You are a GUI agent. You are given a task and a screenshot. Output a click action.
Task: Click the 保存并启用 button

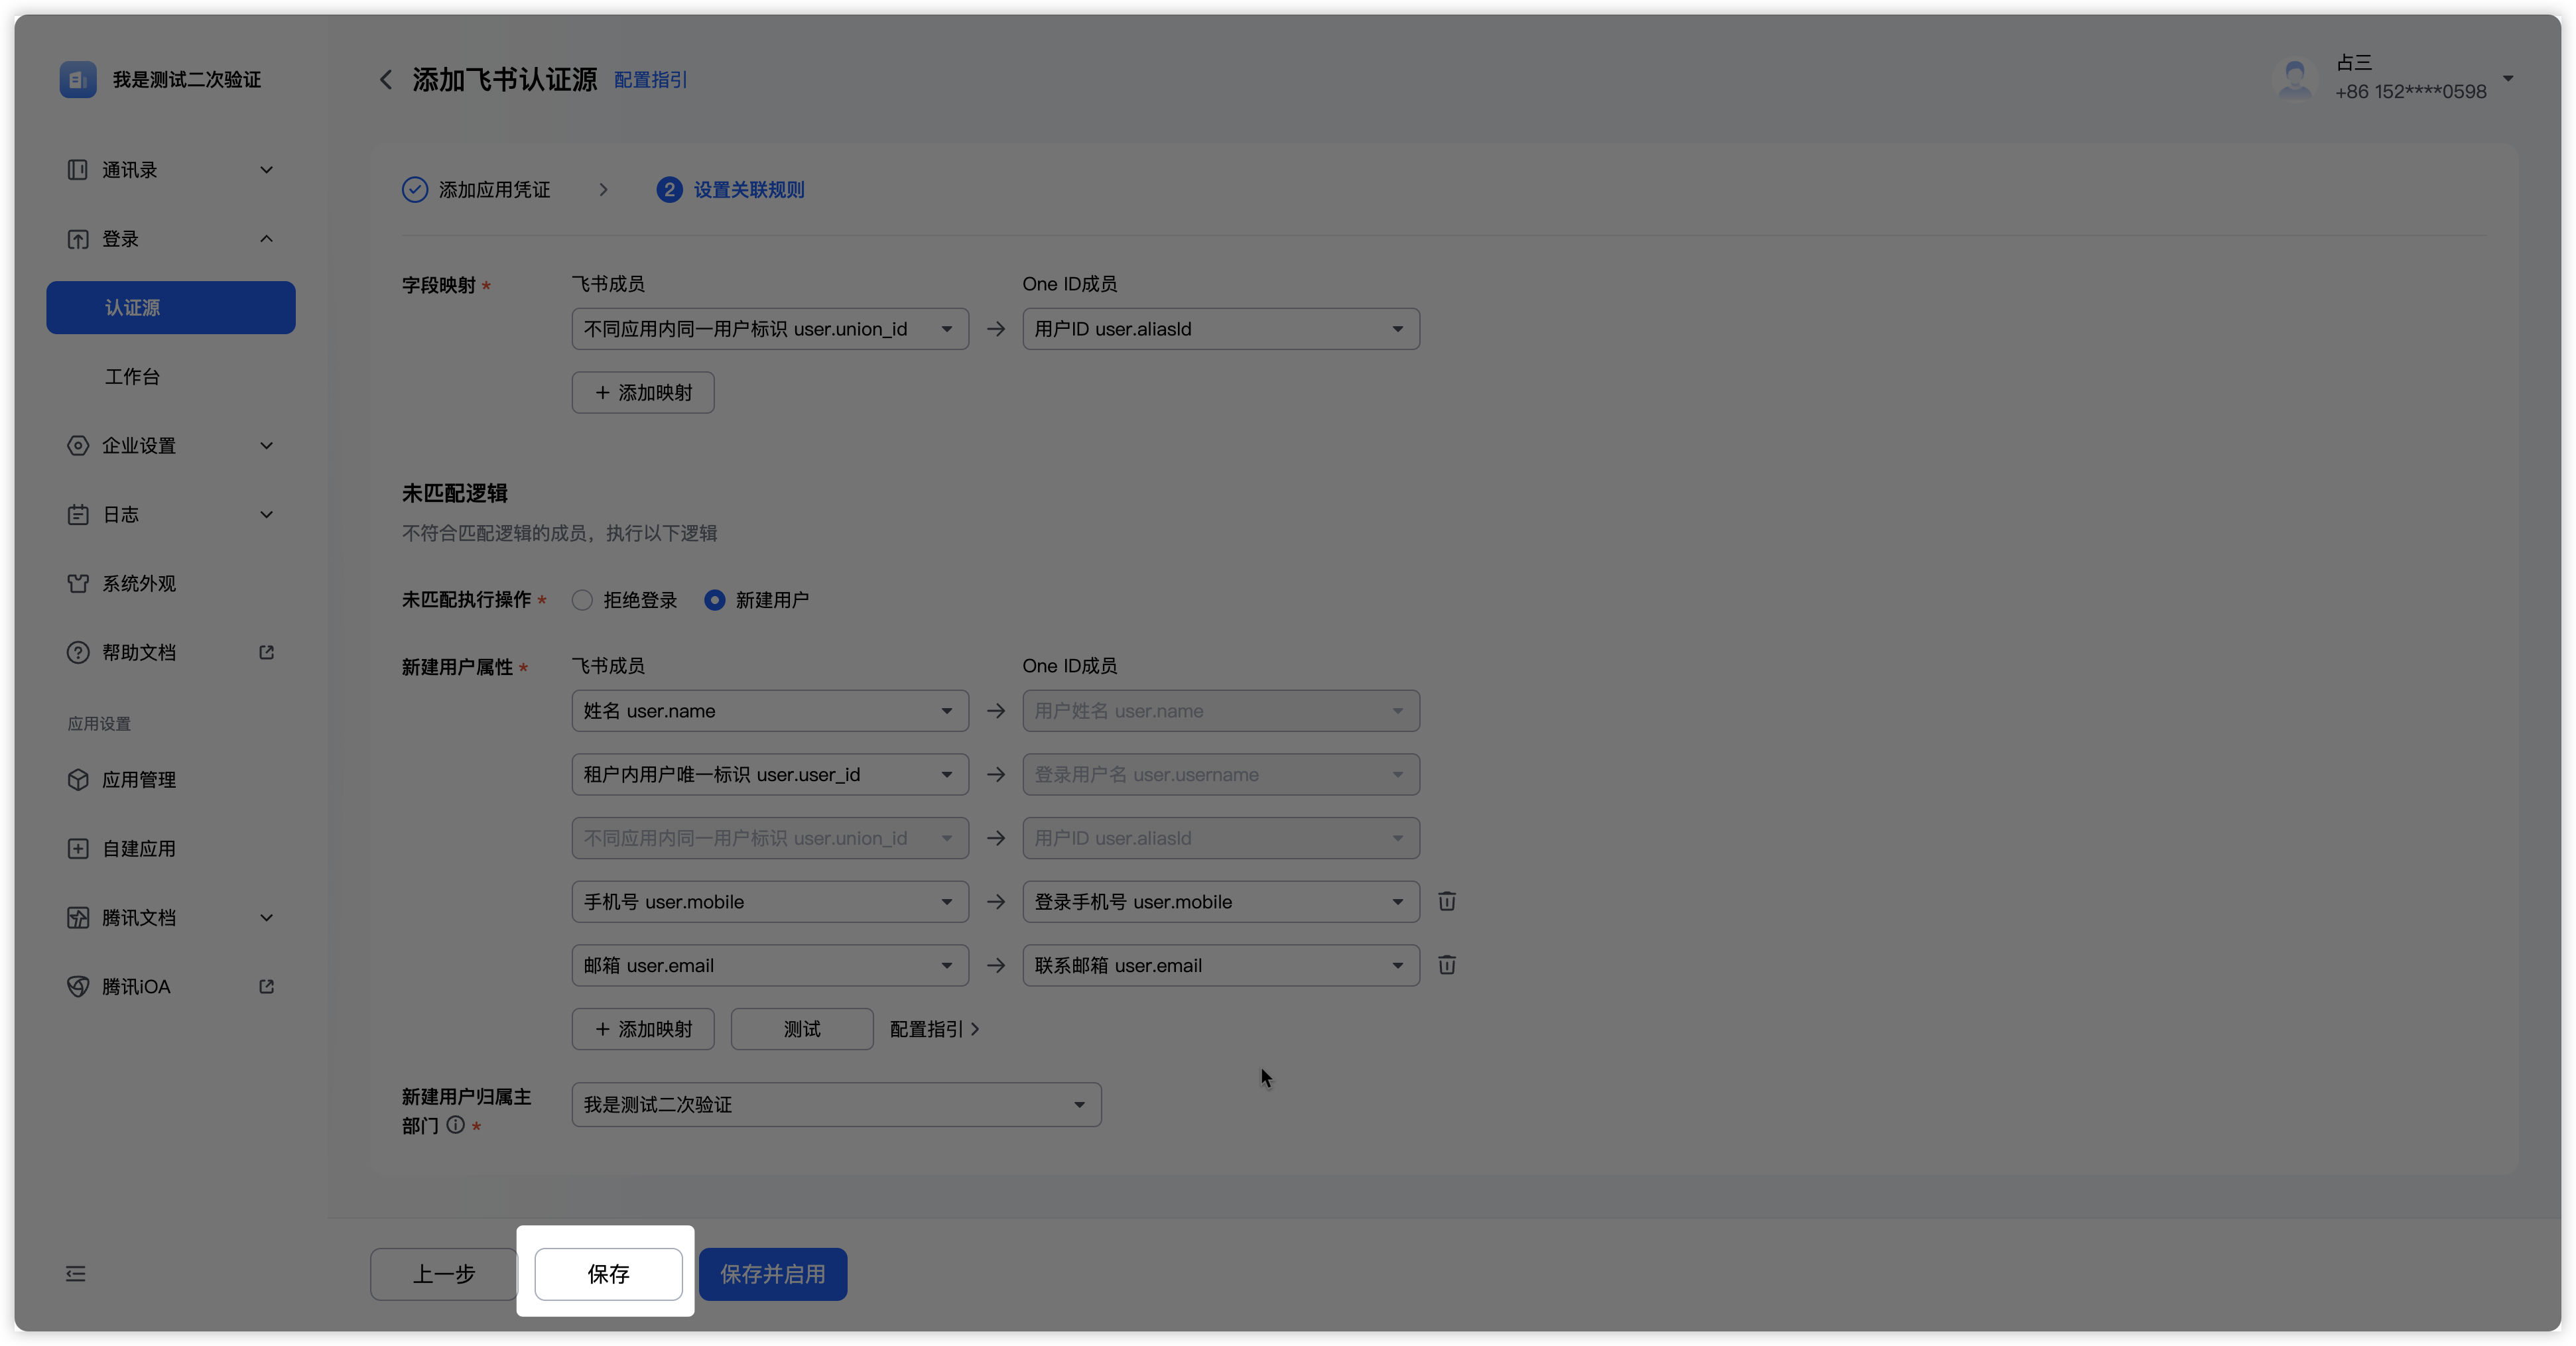tap(772, 1274)
